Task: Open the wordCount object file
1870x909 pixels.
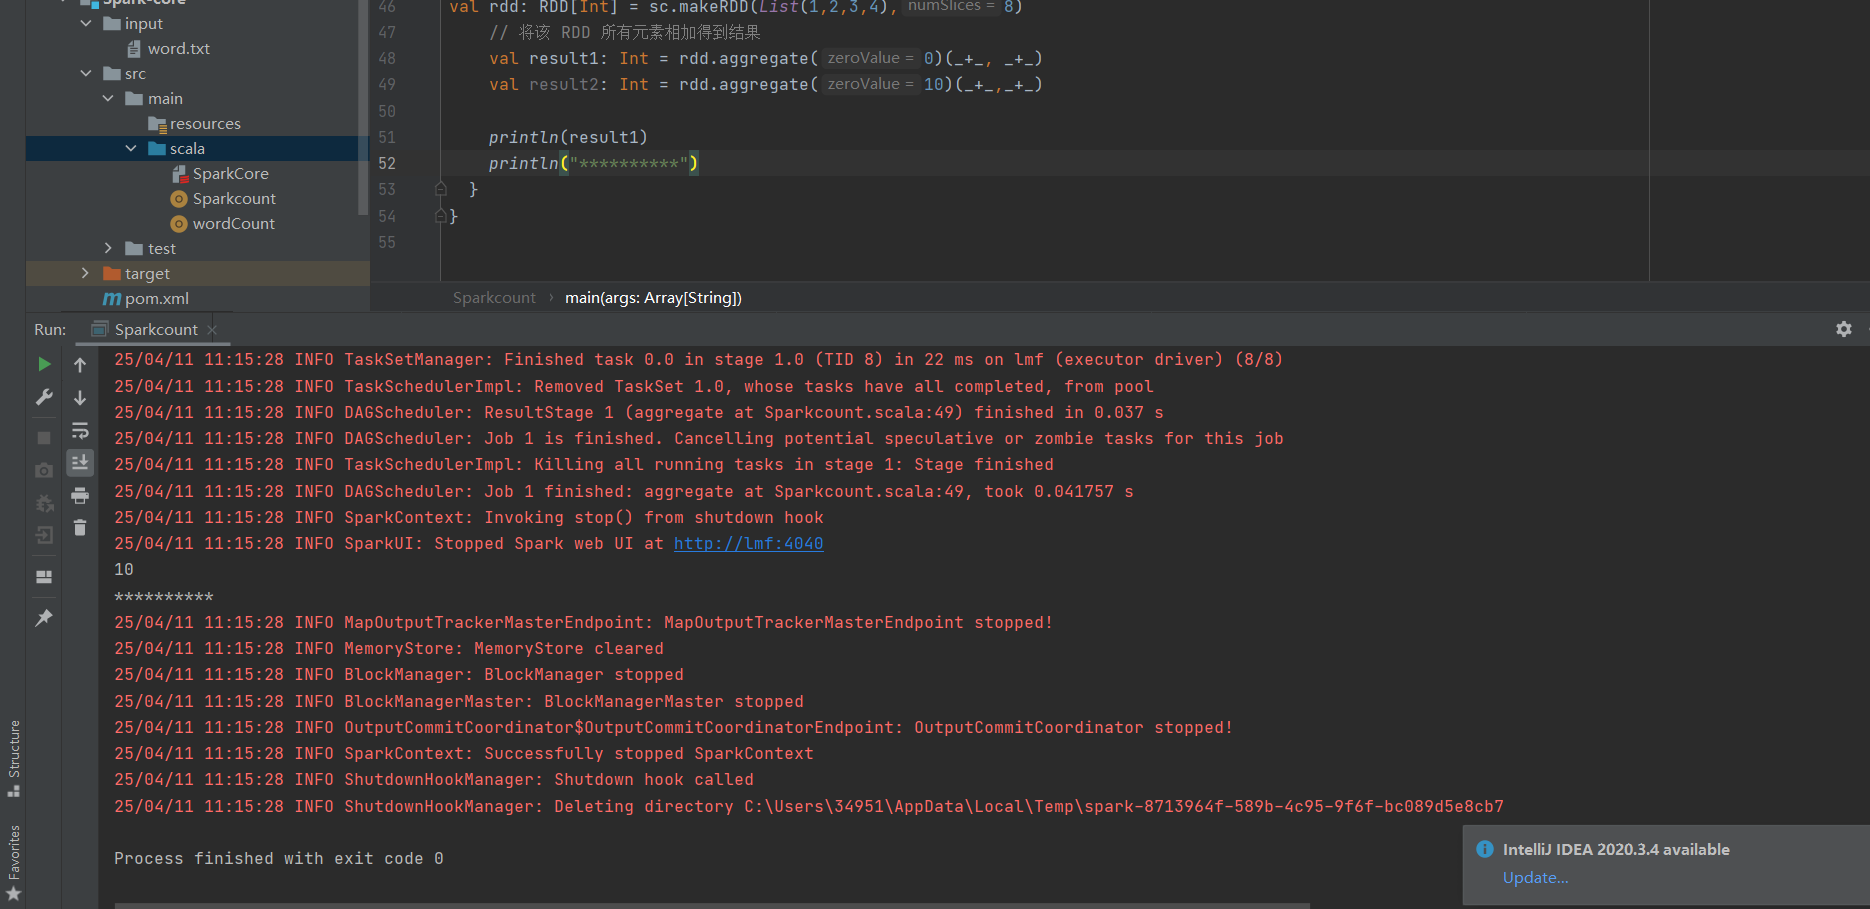Action: pos(233,223)
